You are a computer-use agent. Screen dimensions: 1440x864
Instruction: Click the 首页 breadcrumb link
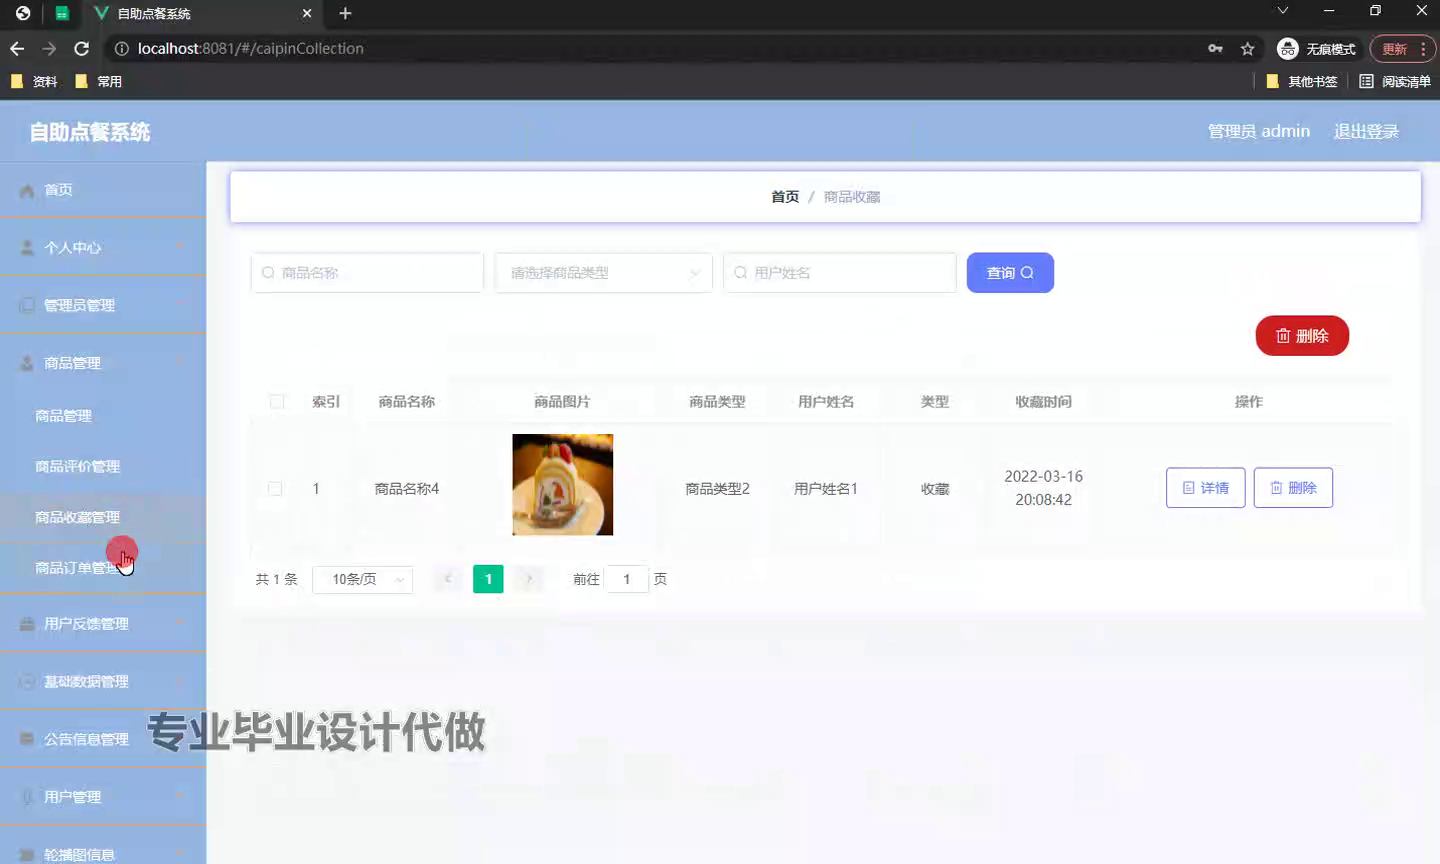pyautogui.click(x=785, y=197)
